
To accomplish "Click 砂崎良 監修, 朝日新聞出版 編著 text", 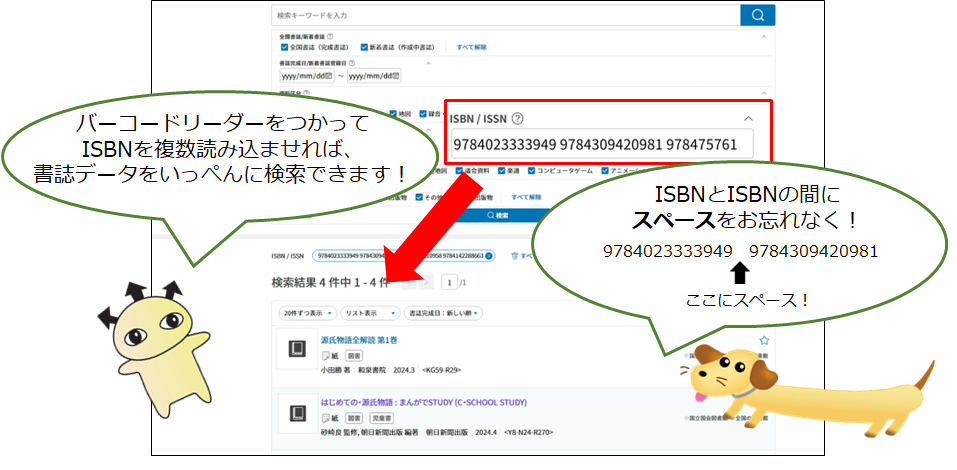I will [369, 432].
